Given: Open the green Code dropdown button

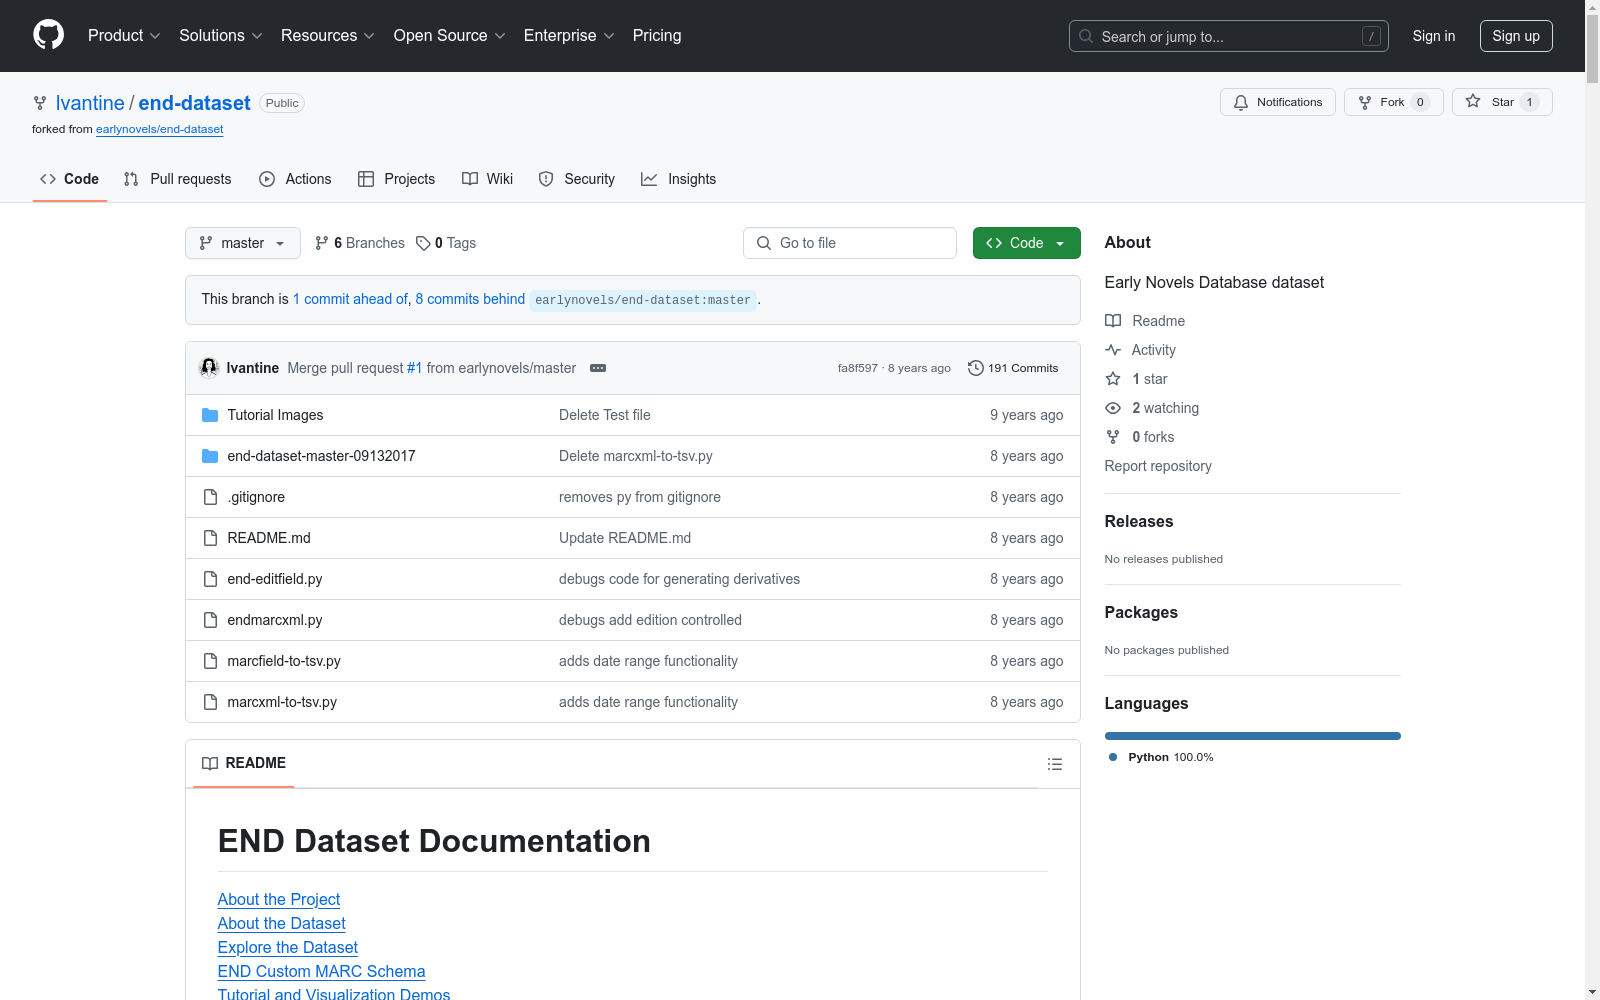Looking at the screenshot, I should tap(1027, 243).
